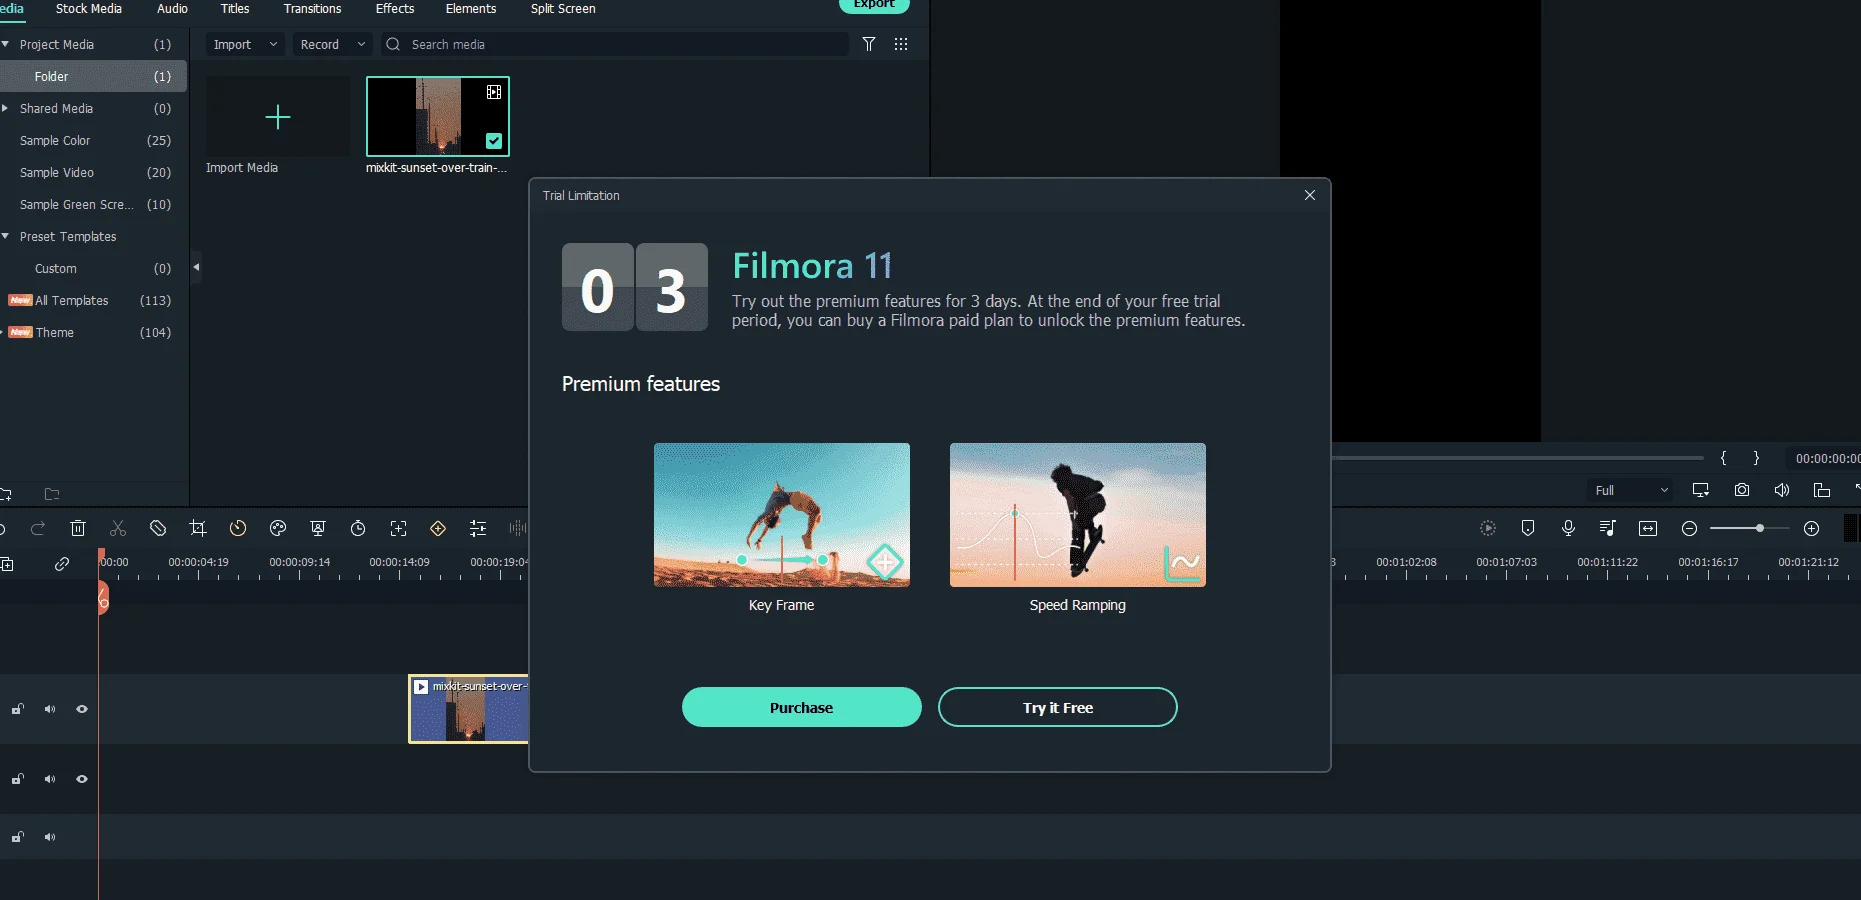Zoom in the timeline with the plus icon
The width and height of the screenshot is (1861, 900).
click(x=1811, y=528)
